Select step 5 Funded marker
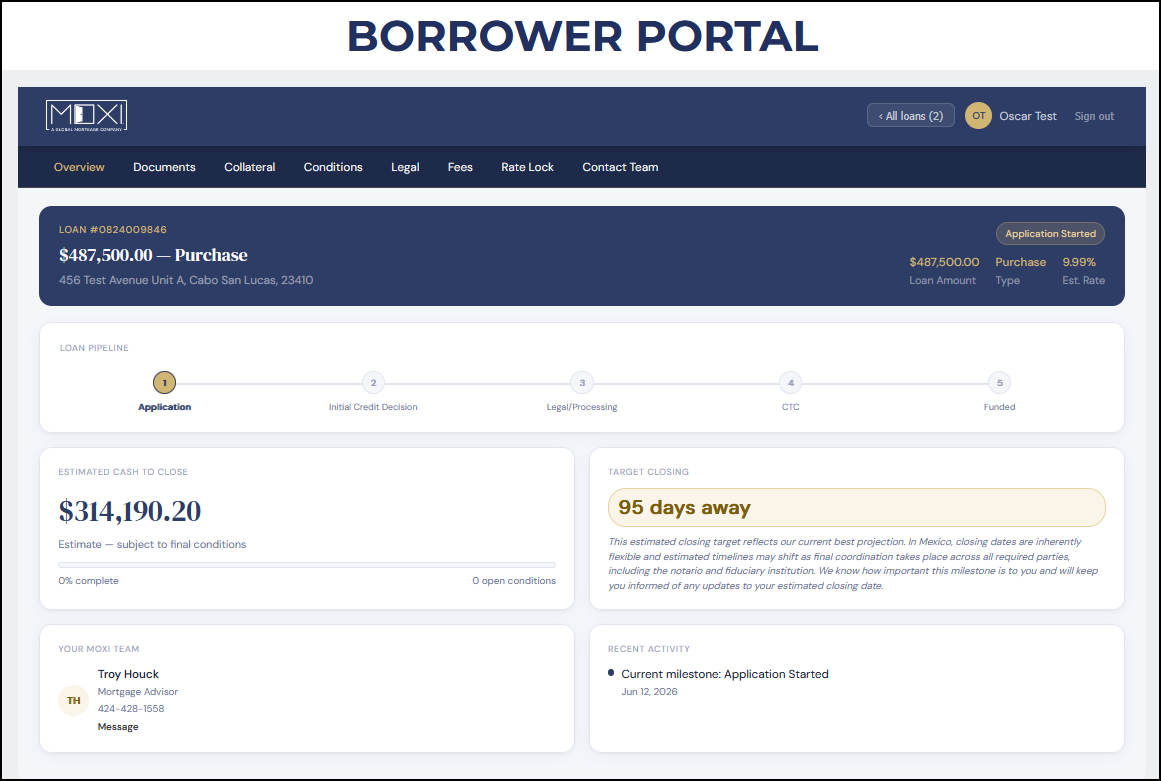The width and height of the screenshot is (1161, 781). [1000, 383]
